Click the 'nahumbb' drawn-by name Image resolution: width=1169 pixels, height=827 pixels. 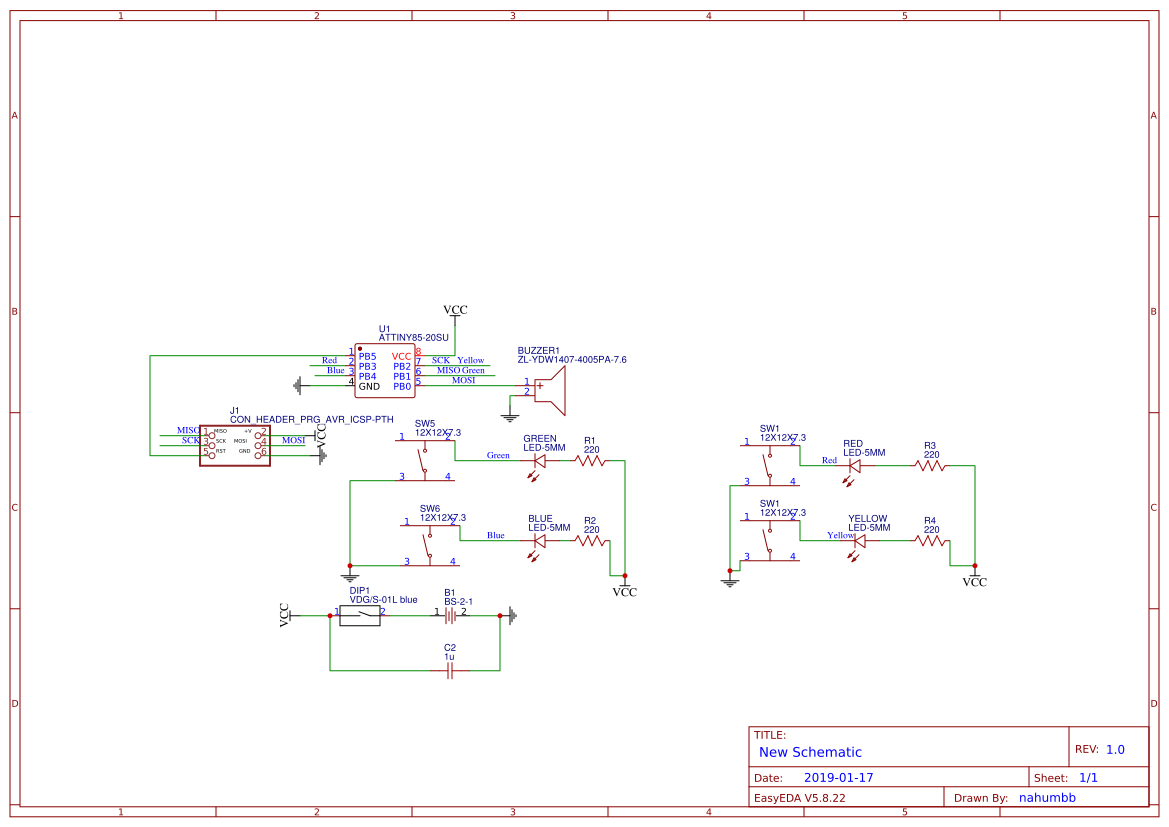[1047, 798]
